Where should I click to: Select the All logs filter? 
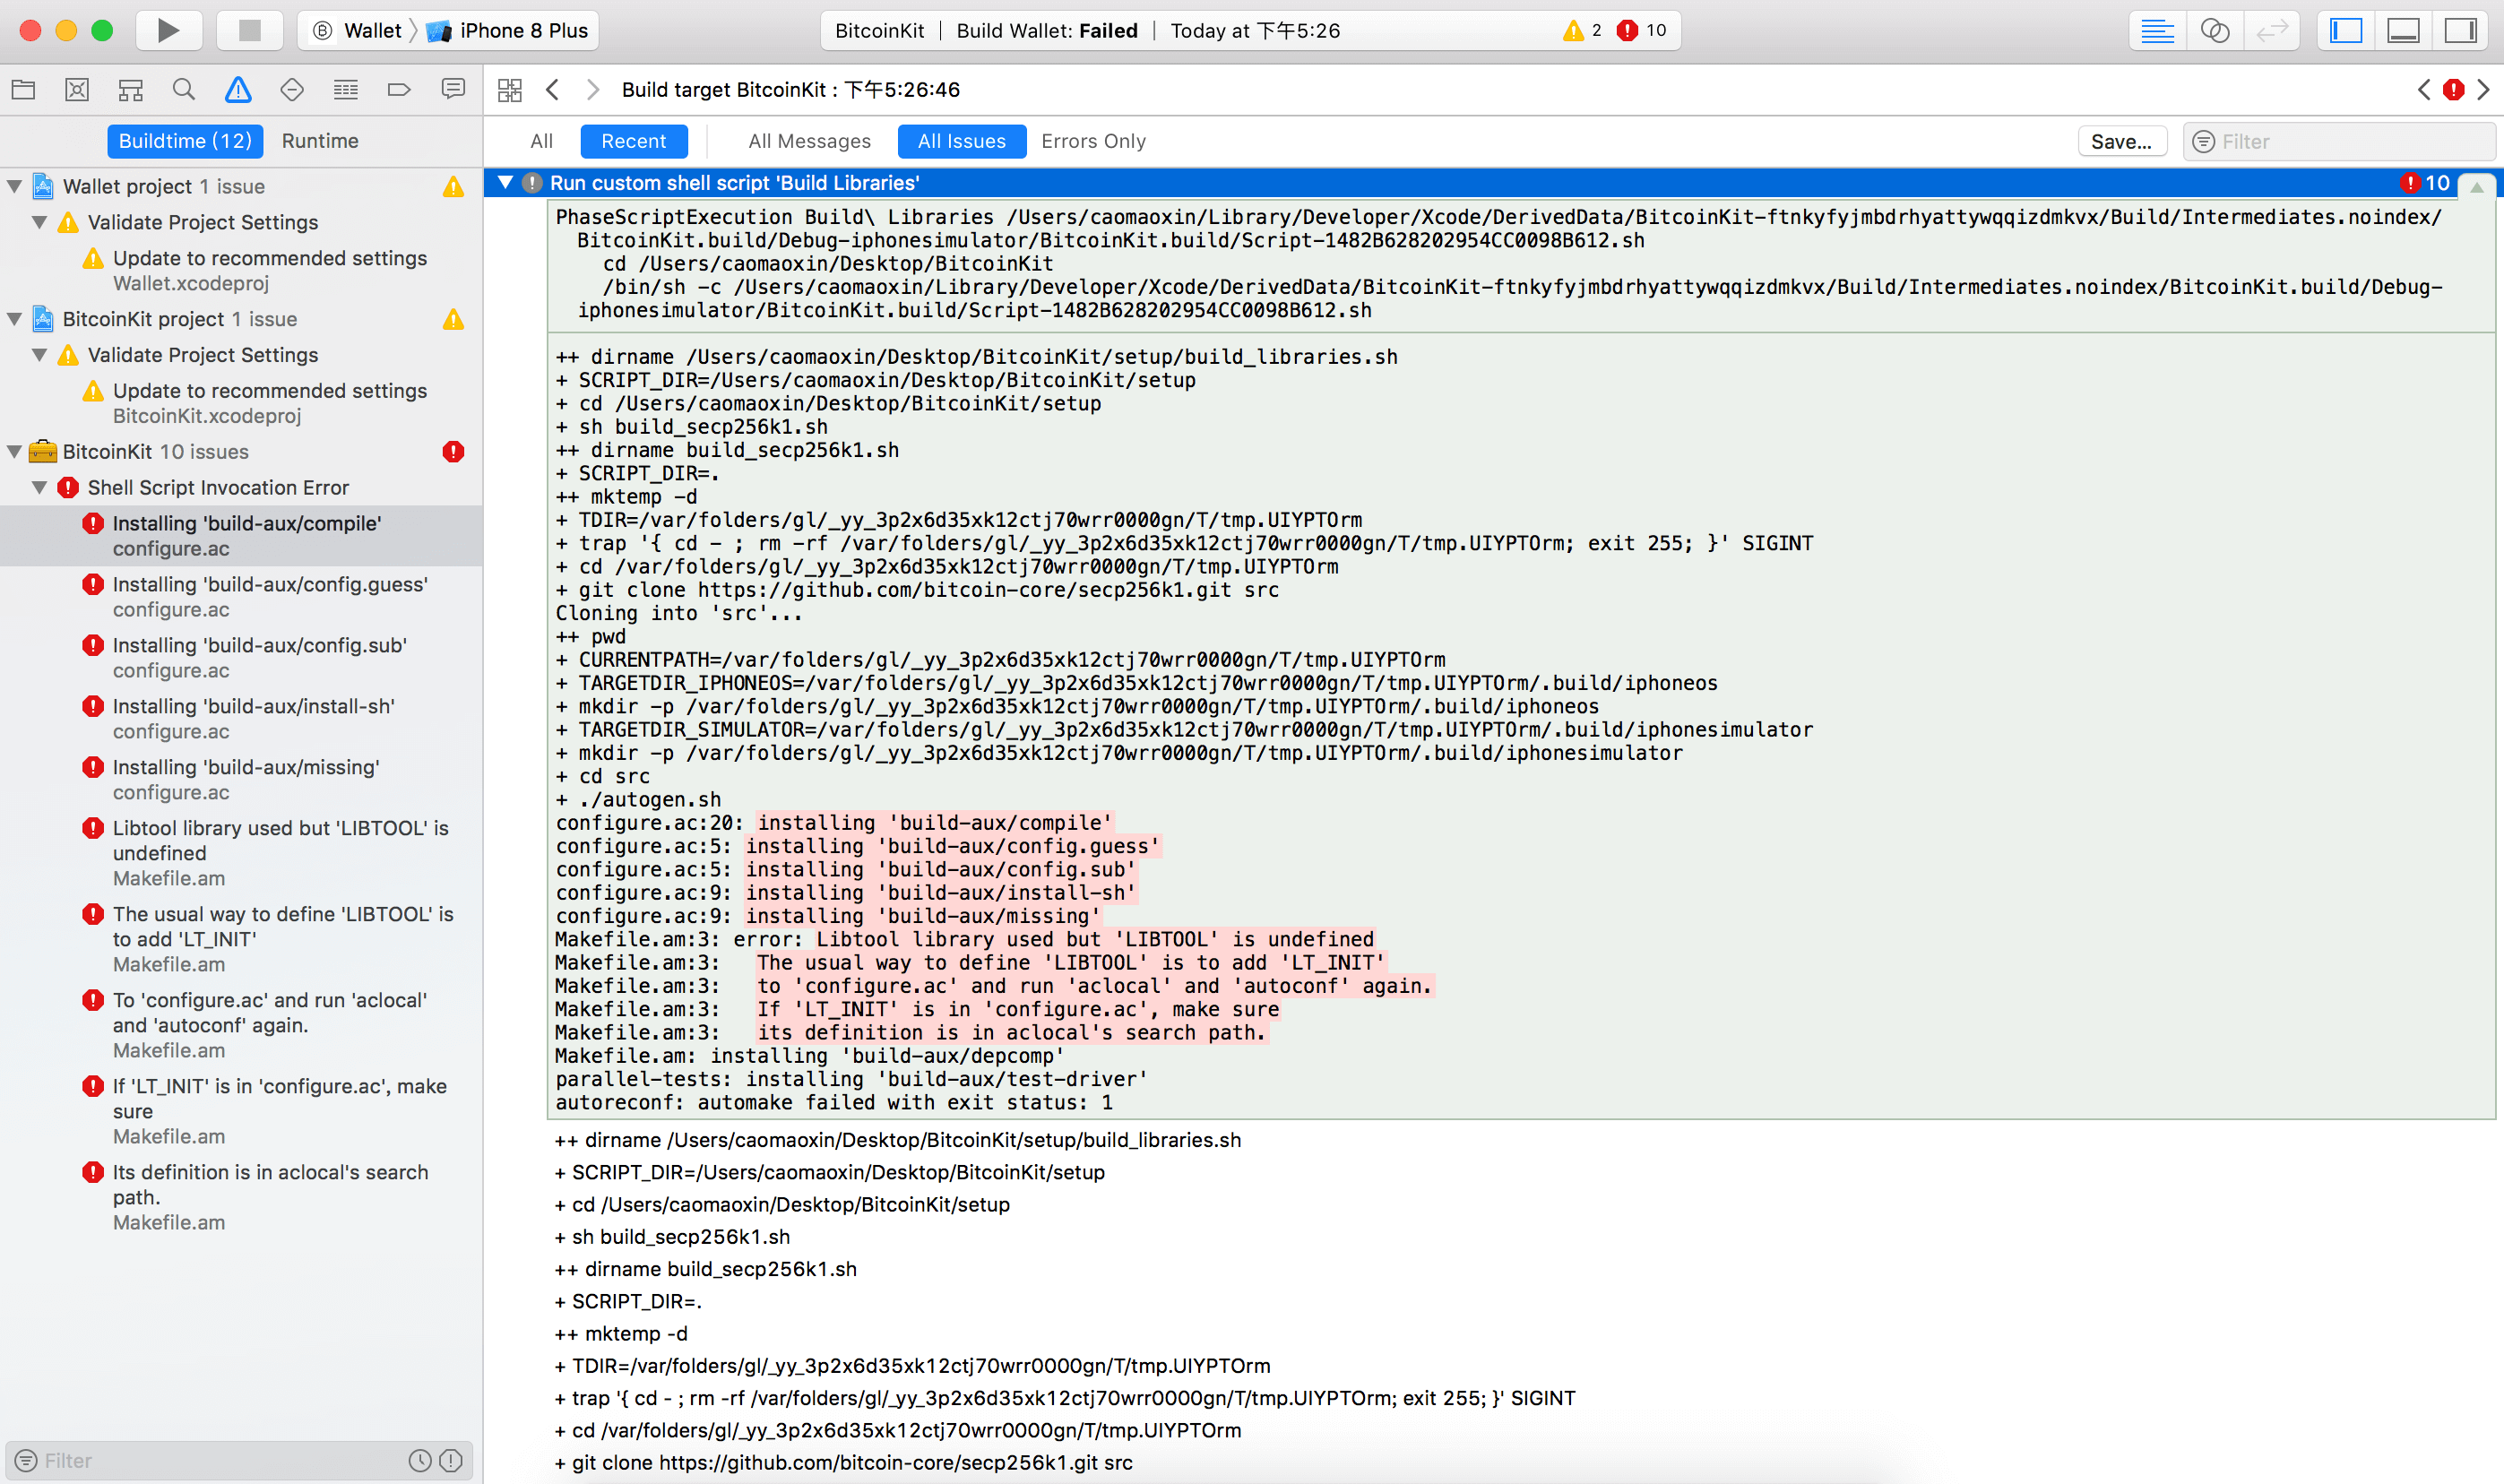[x=541, y=141]
